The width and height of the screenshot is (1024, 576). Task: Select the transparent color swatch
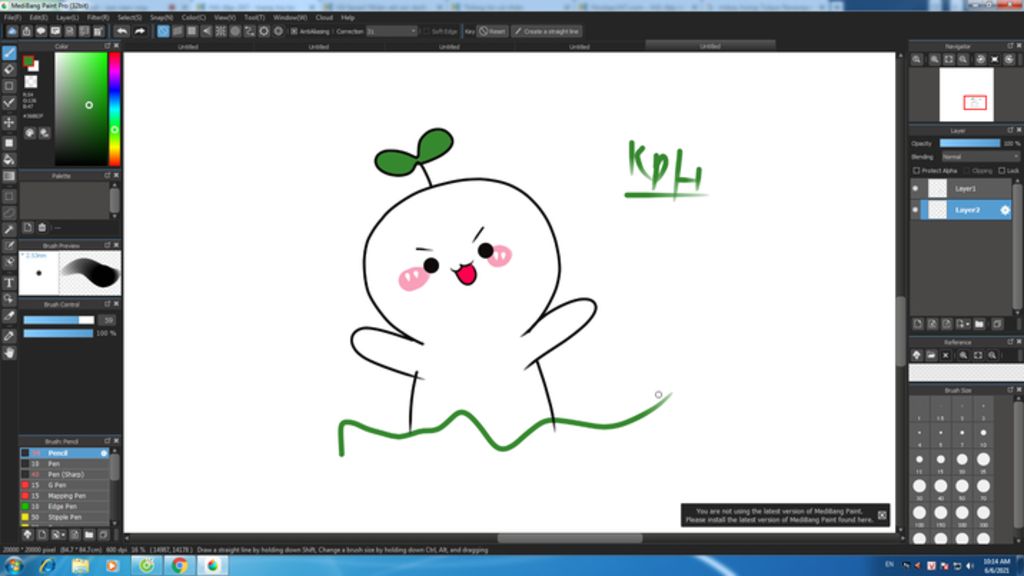[31, 82]
